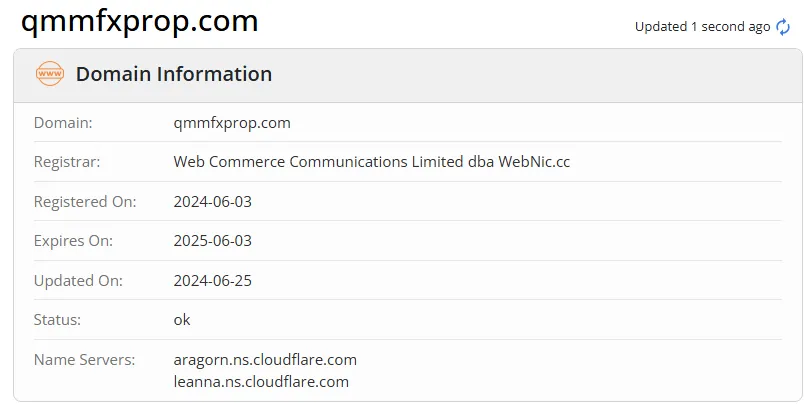Click the qmmfxprop.com page heading

click(140, 20)
